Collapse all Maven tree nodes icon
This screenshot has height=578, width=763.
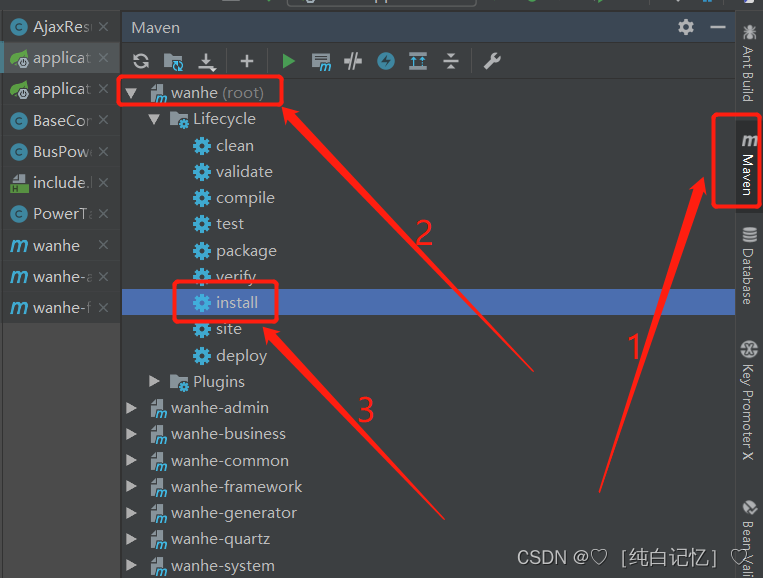(451, 61)
